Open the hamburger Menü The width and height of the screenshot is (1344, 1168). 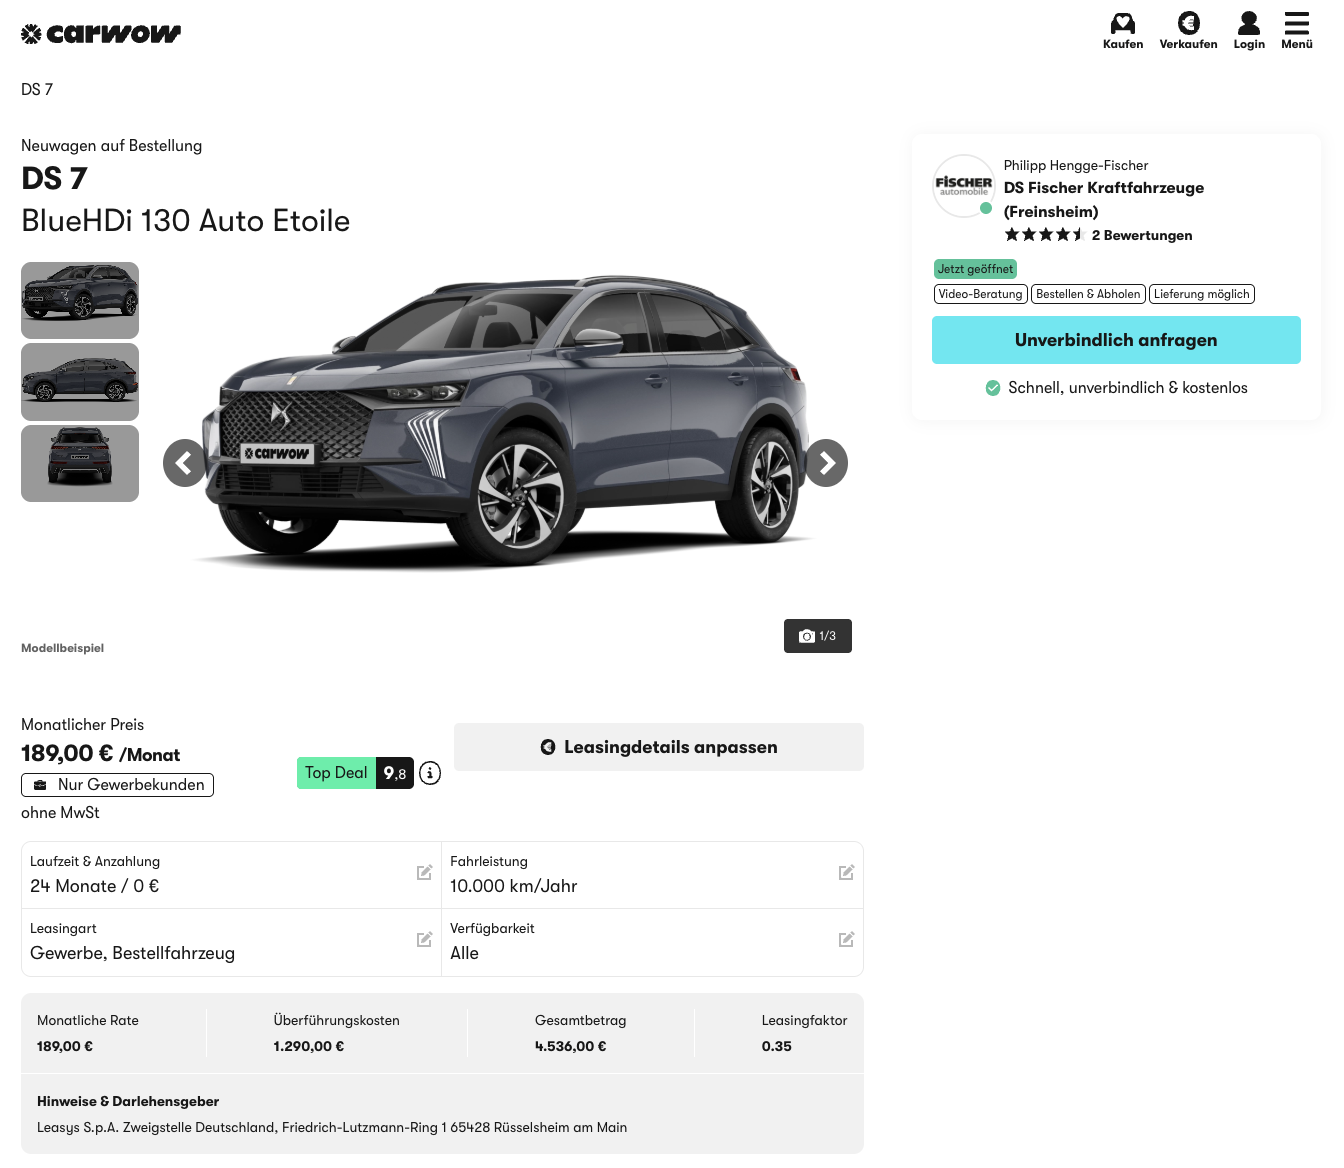1296,24
